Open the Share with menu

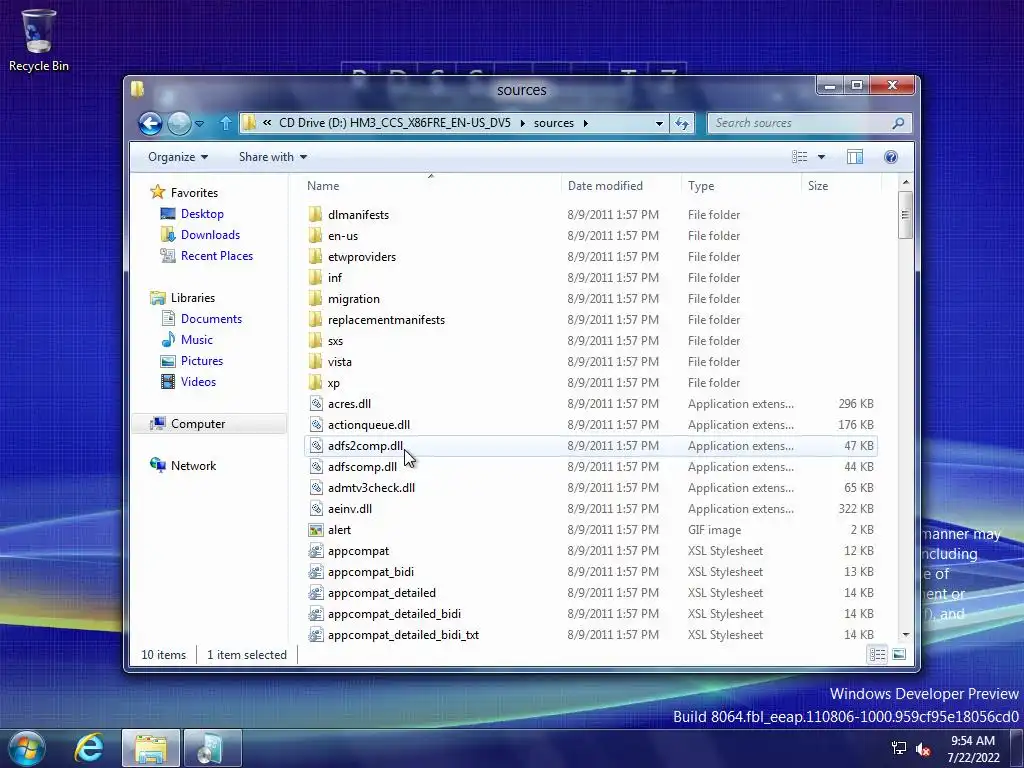272,157
